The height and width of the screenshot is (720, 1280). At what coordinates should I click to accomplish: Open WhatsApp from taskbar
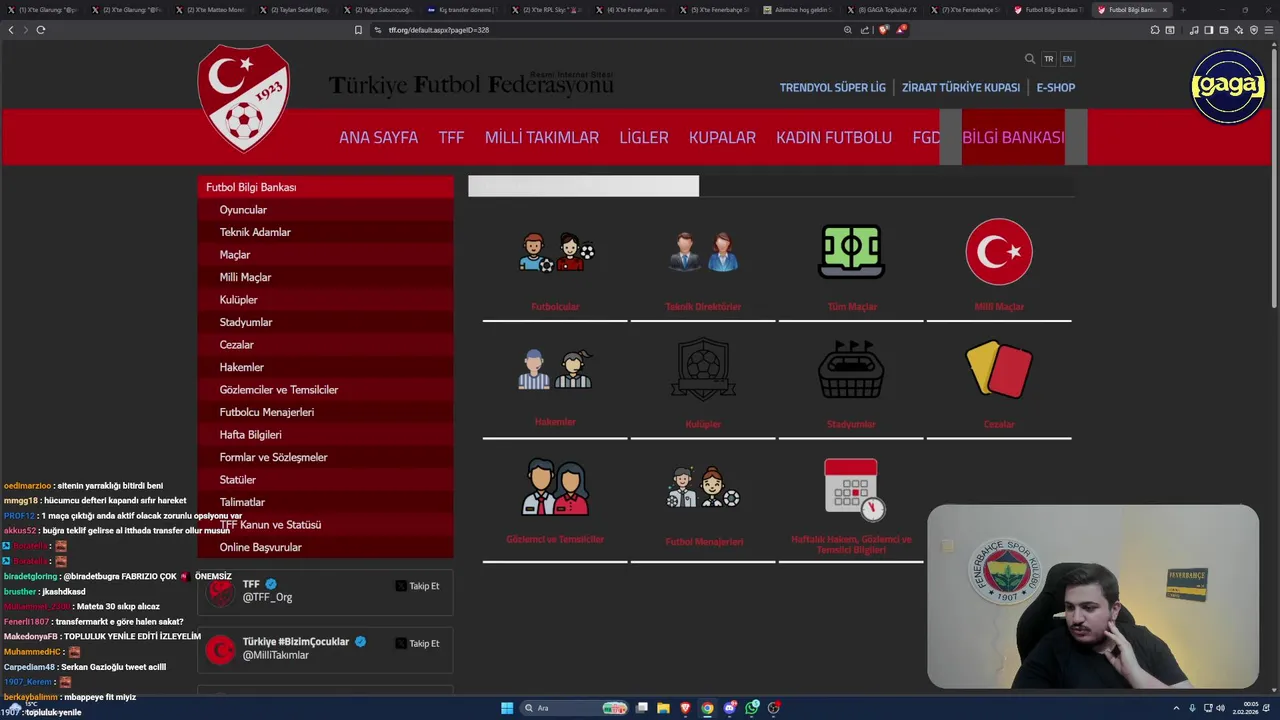[x=752, y=708]
